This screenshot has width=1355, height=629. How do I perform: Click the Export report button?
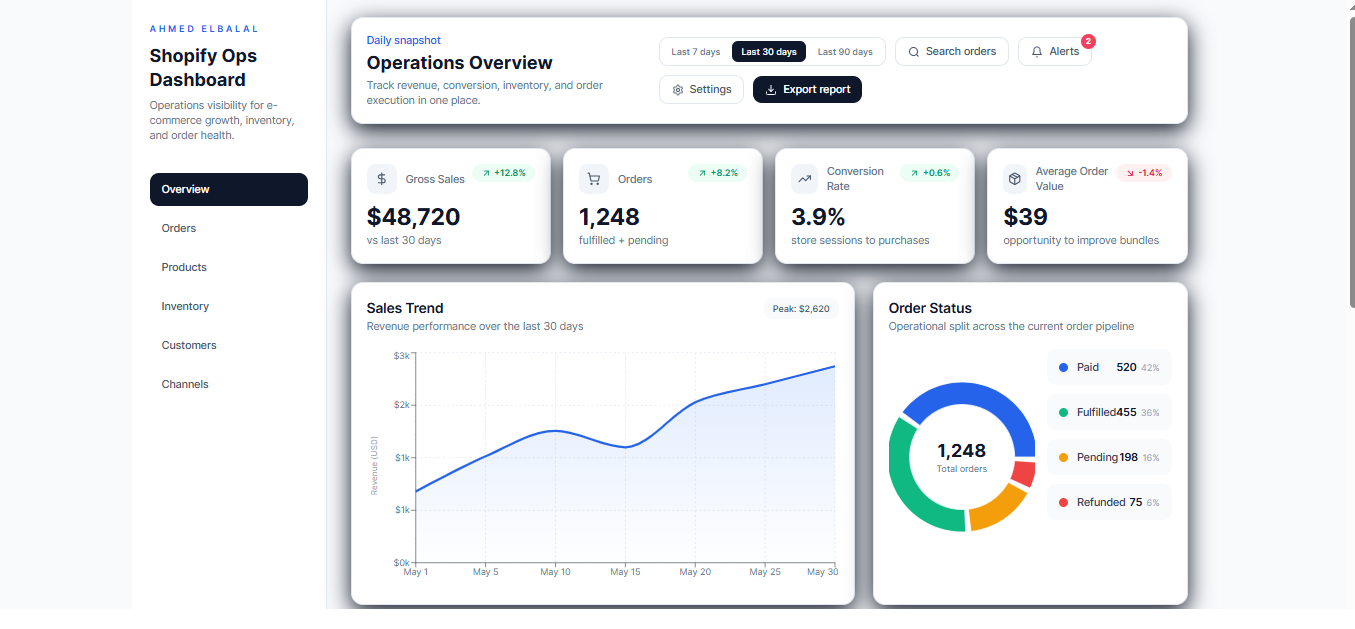coord(807,89)
